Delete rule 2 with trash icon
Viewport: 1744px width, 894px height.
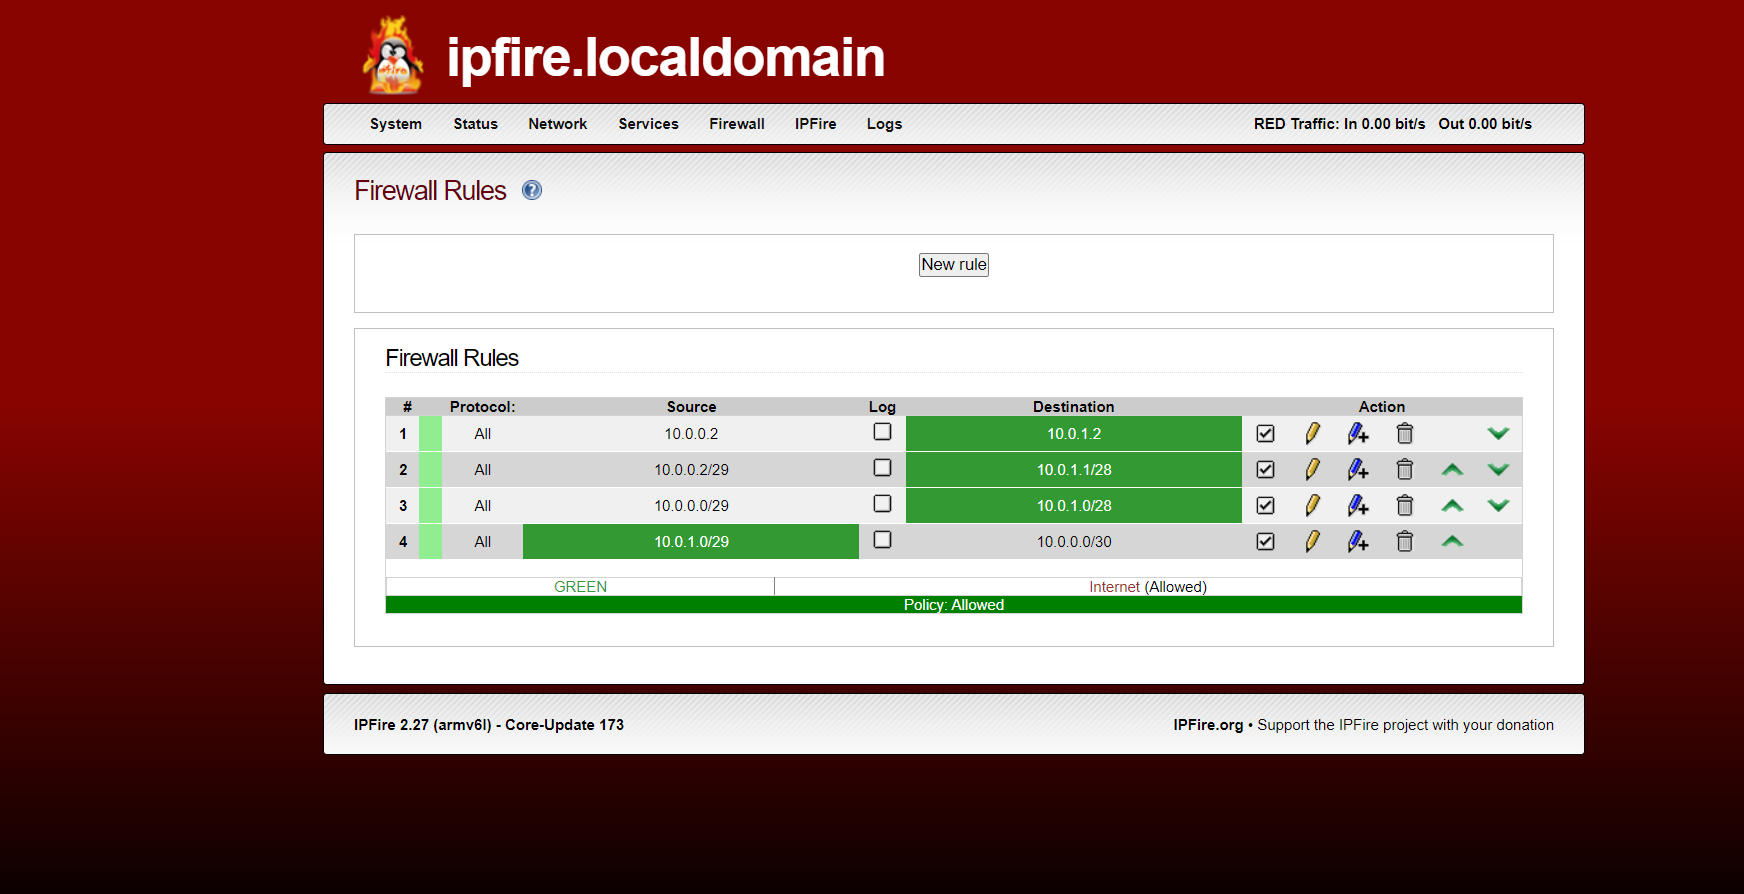coord(1405,469)
